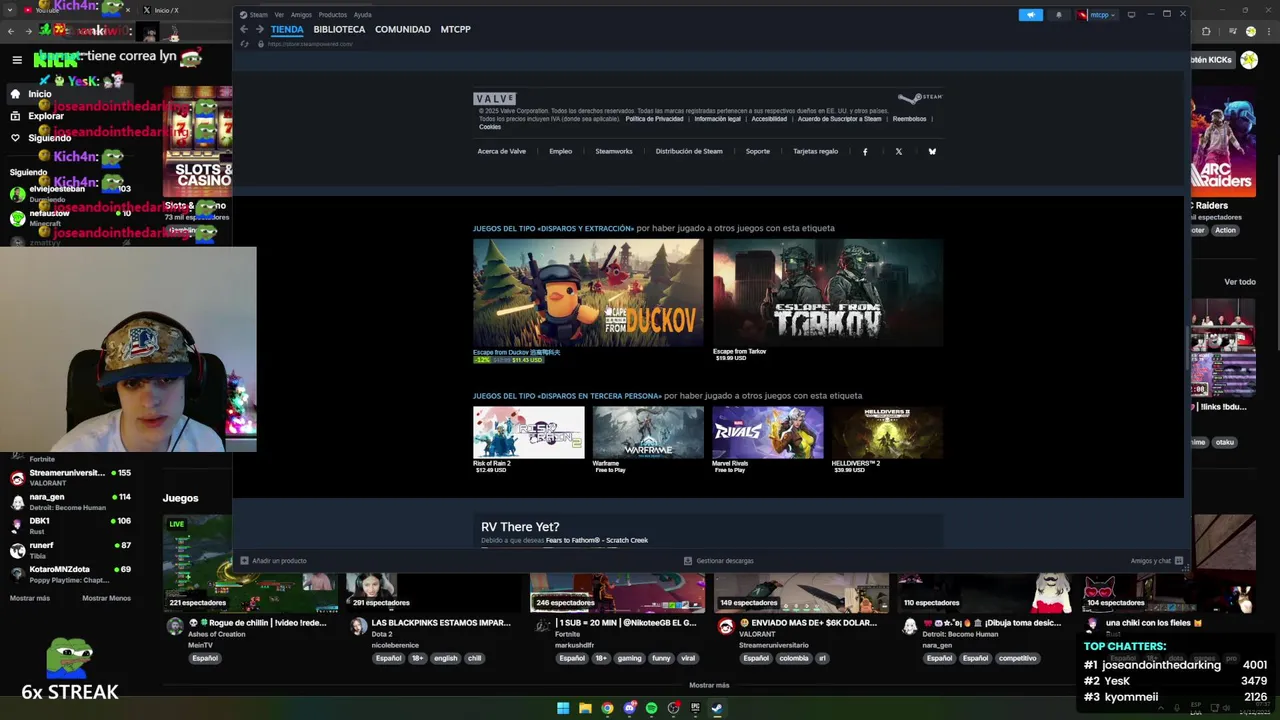Open Cookies link in footer
The height and width of the screenshot is (720, 1280).
[490, 127]
